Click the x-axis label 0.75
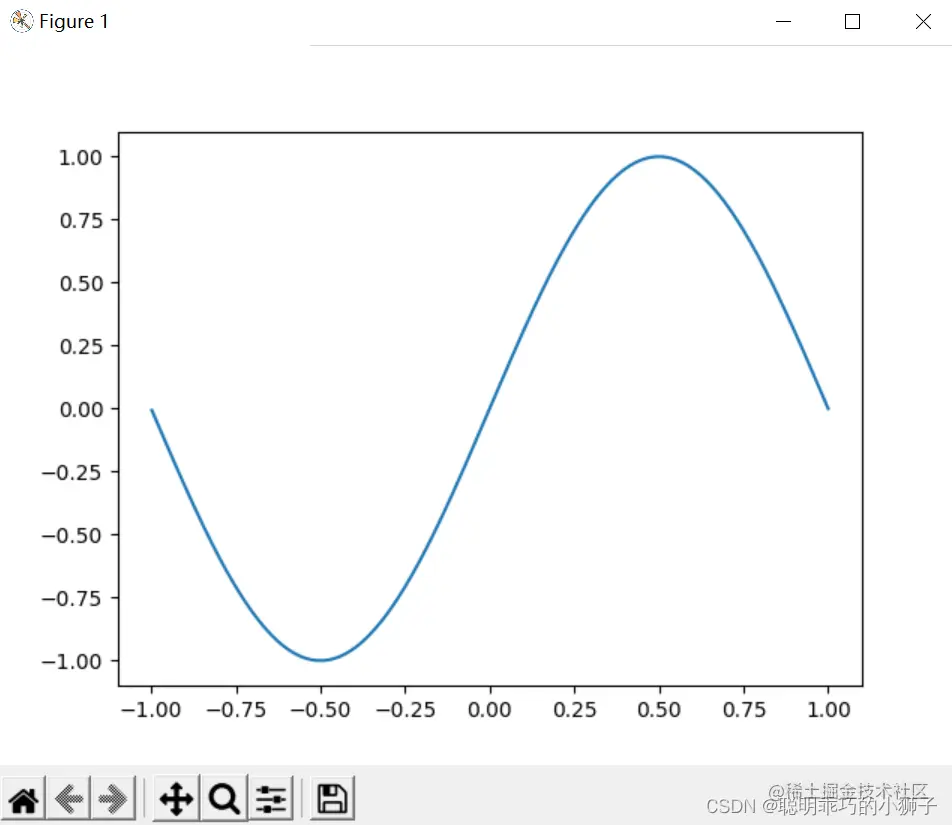952x825 pixels. point(744,710)
